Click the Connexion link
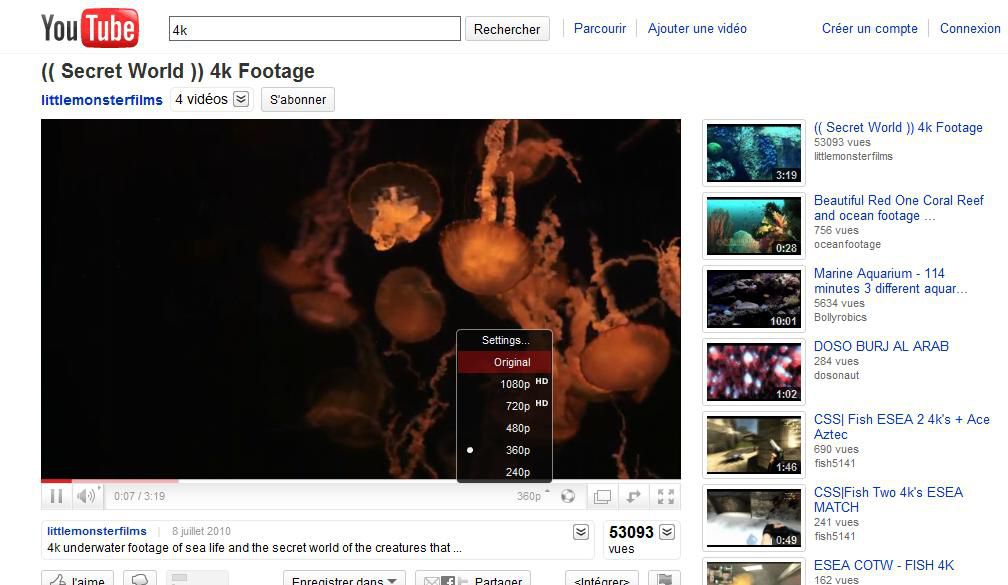This screenshot has width=1008, height=585. tap(970, 28)
